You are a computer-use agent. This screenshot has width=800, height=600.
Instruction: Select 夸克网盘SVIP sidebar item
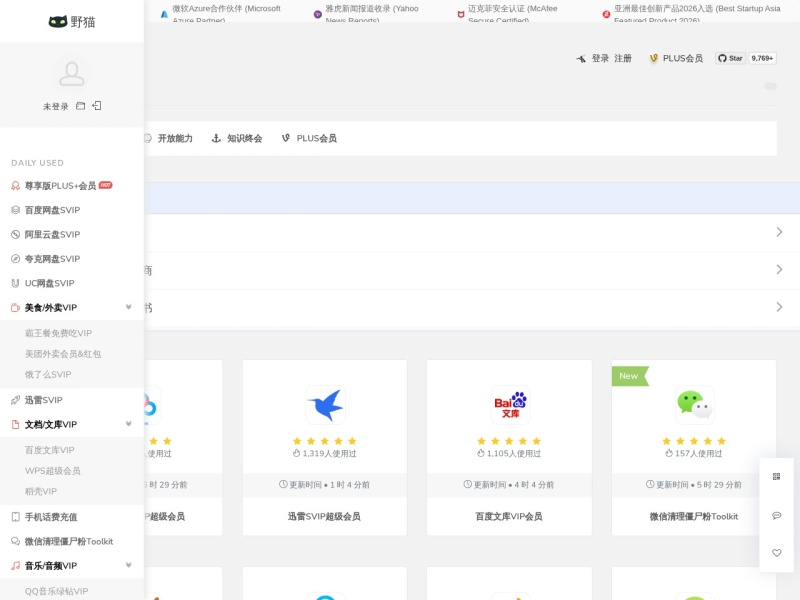pos(52,259)
